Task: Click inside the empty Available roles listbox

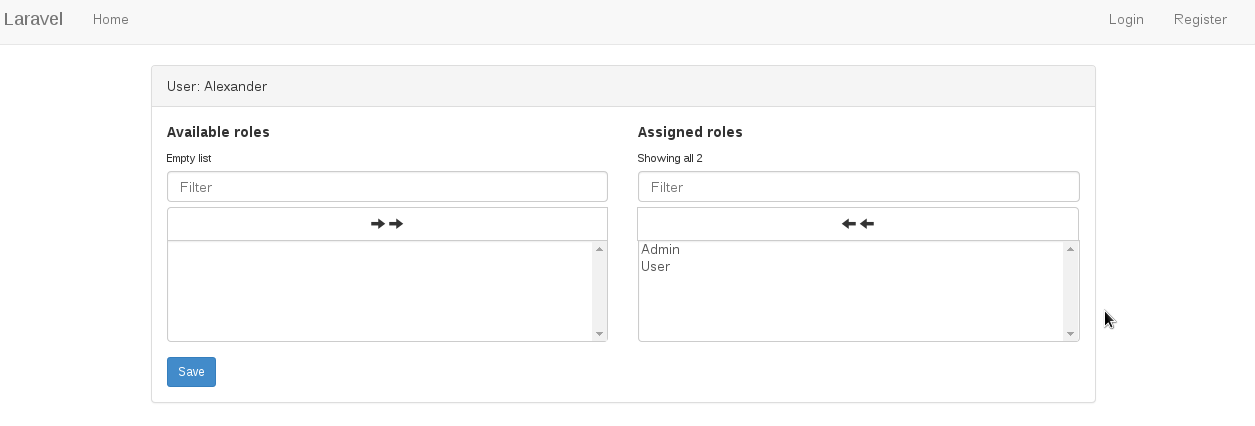Action: coord(380,291)
